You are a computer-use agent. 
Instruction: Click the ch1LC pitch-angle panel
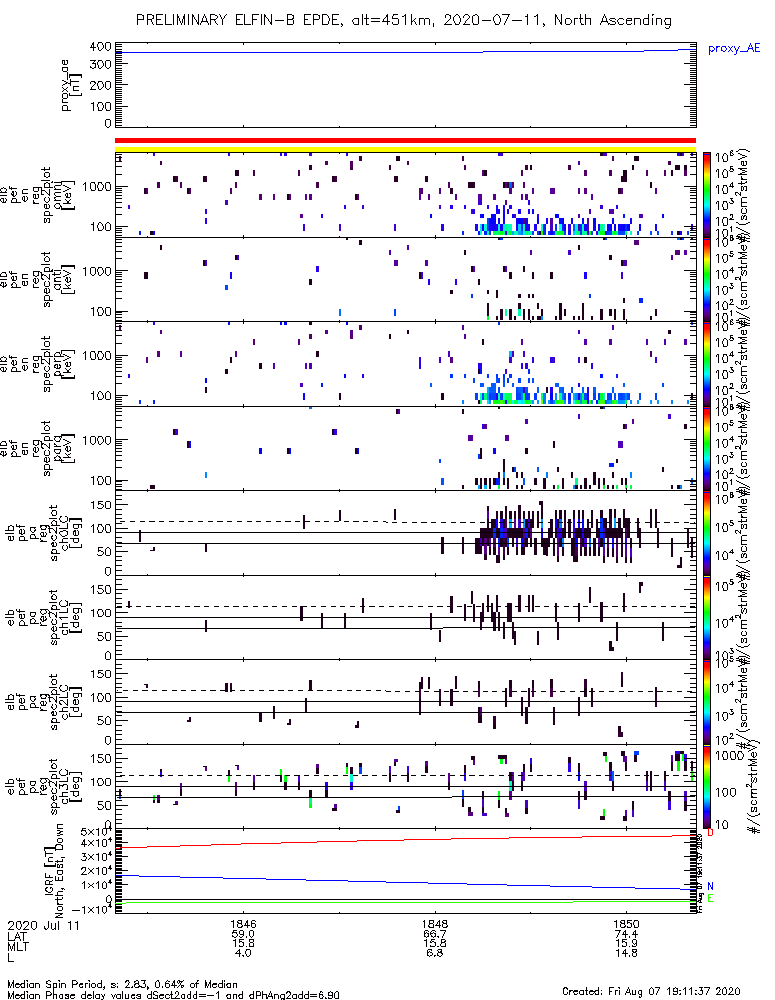(405, 617)
